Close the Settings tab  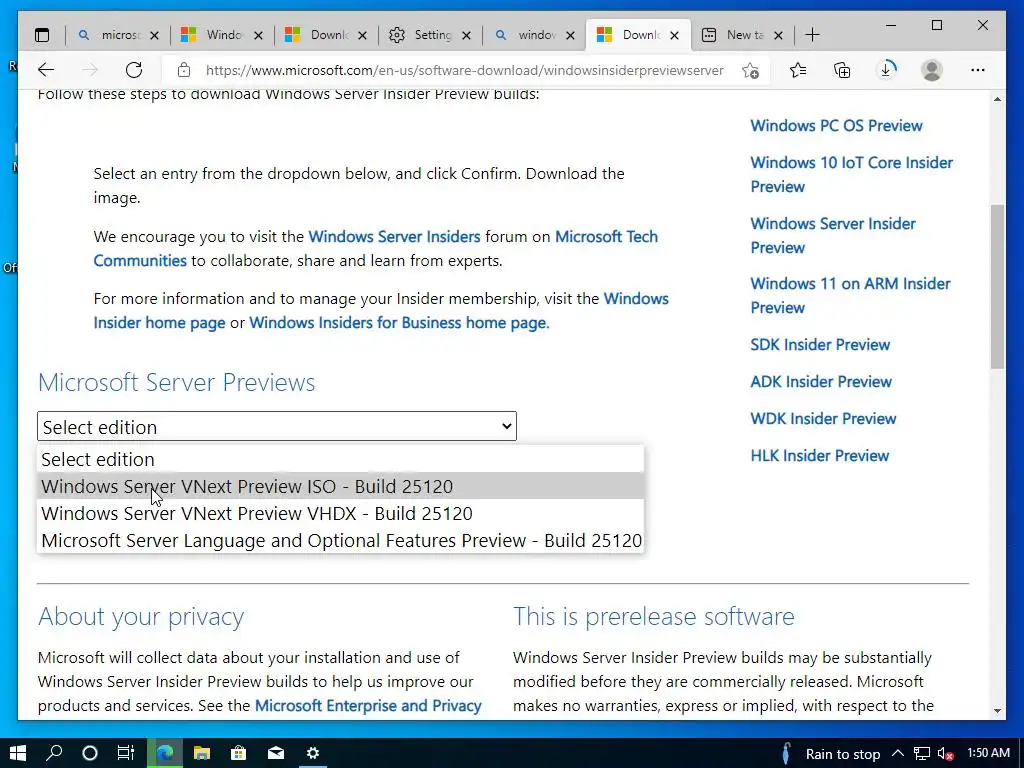(x=466, y=35)
